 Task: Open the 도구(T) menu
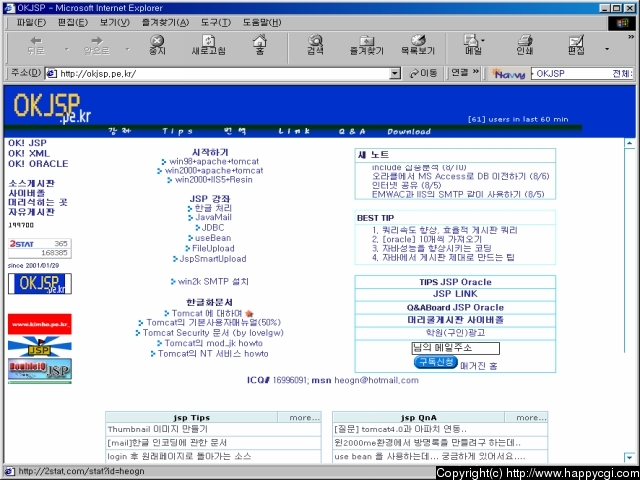[216, 22]
